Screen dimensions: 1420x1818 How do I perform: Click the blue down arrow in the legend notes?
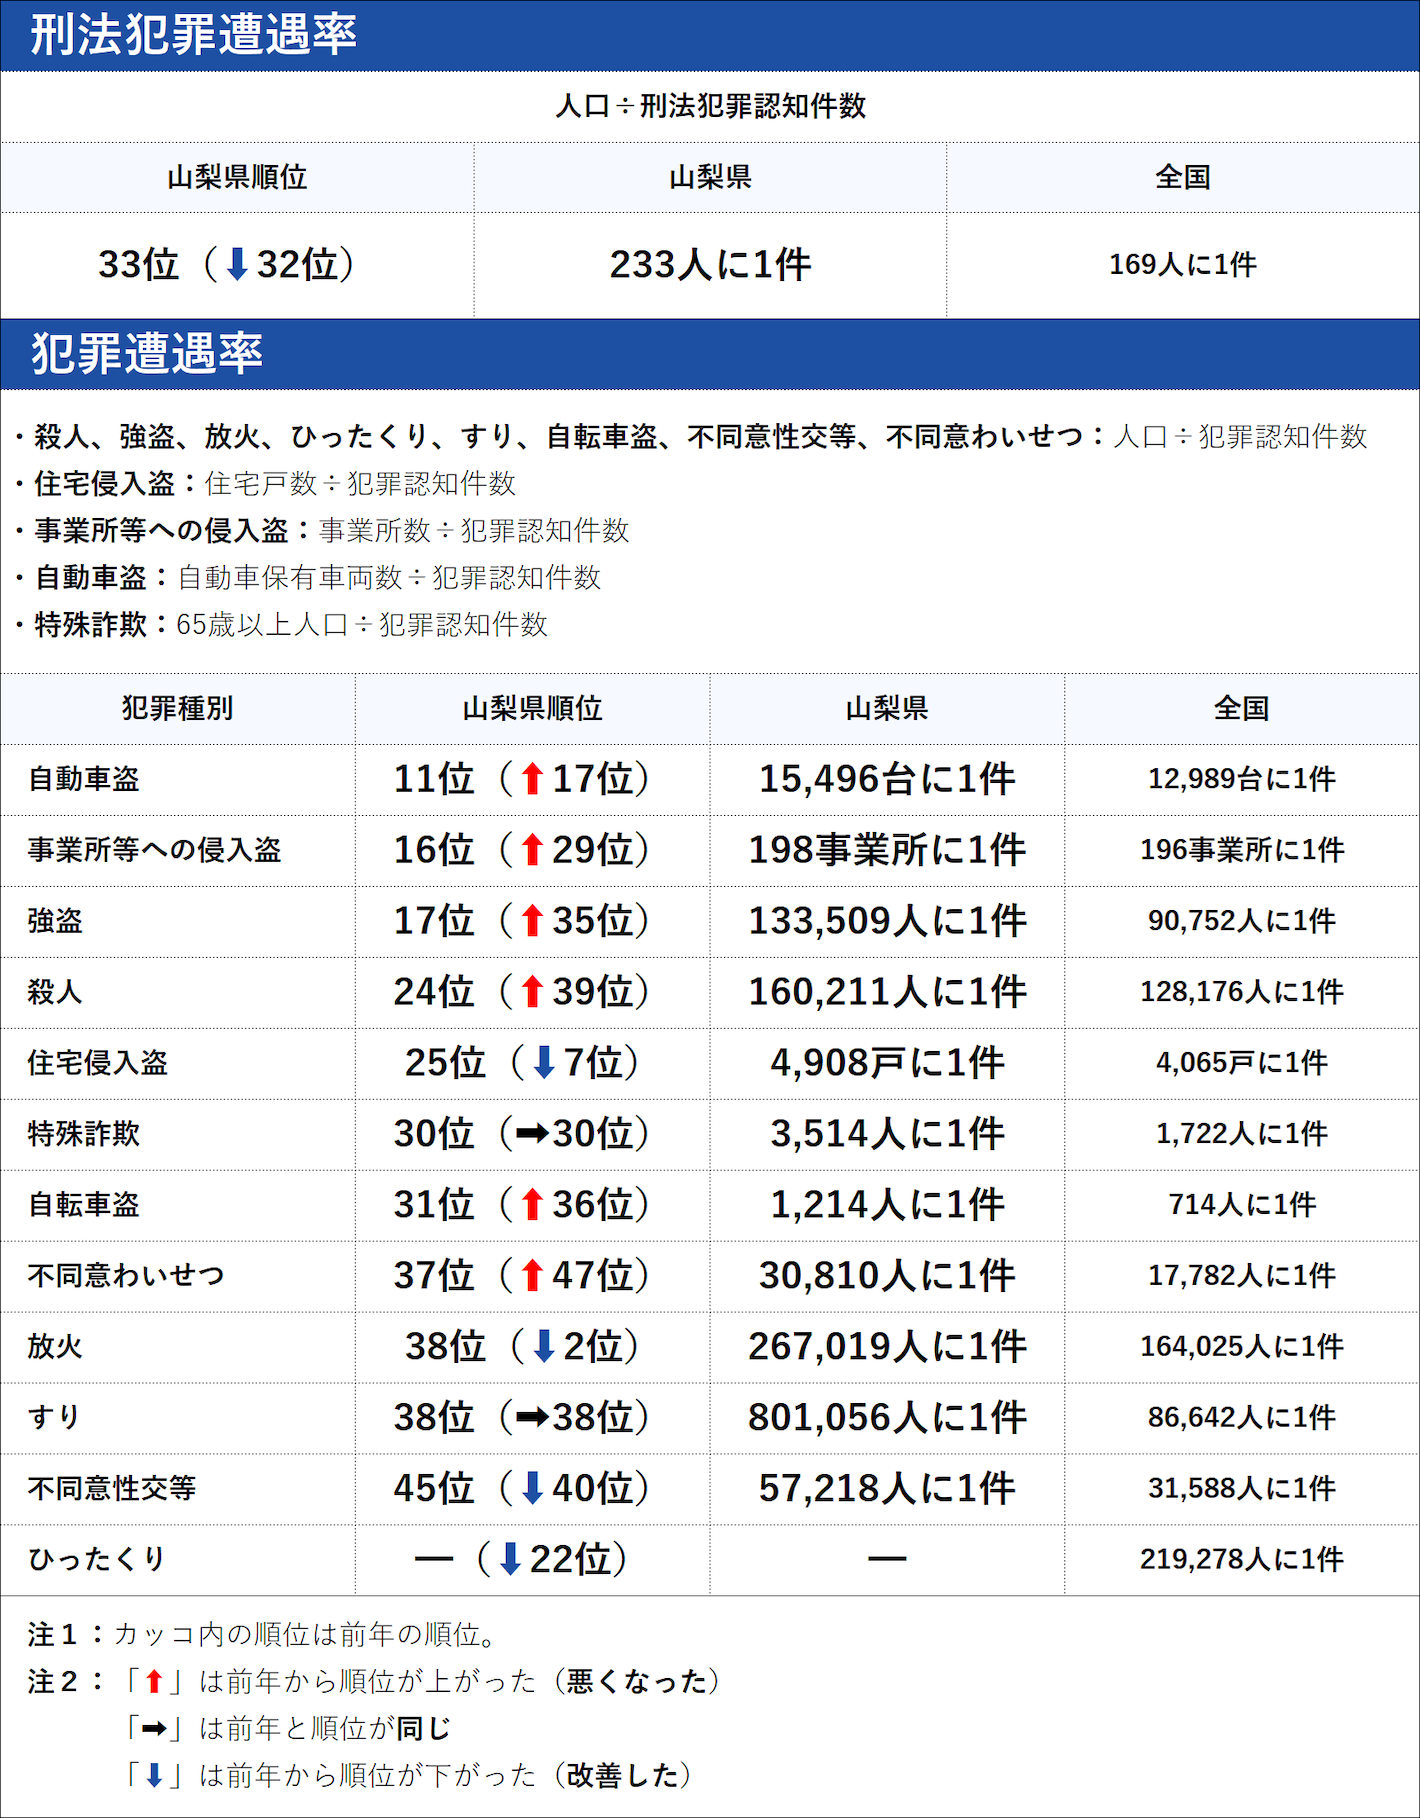tap(153, 1776)
